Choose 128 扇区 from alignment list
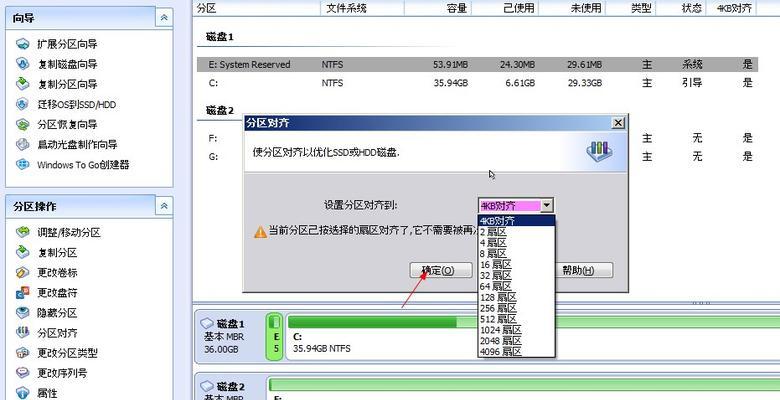Image resolution: width=780 pixels, height=400 pixels. pyautogui.click(x=516, y=298)
